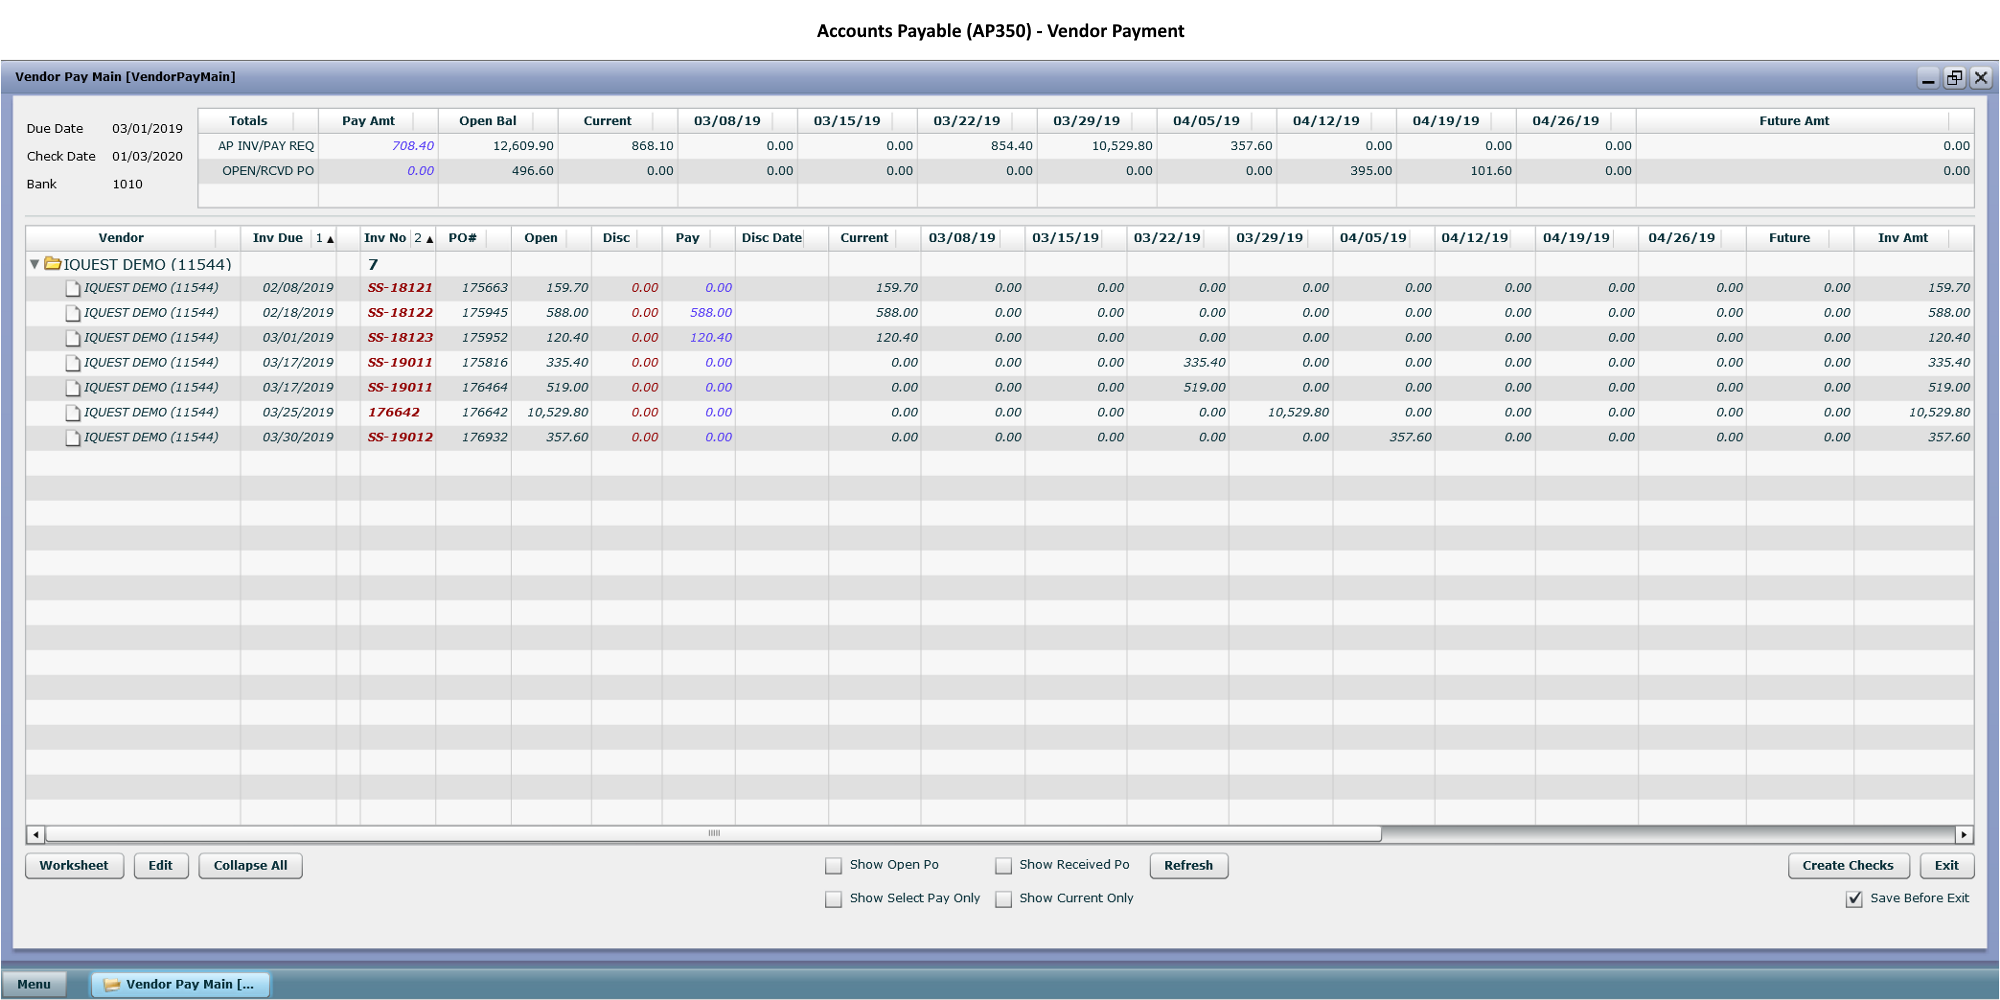The image size is (2000, 1000).
Task: Enable Show Open Po
Action: coord(833,865)
